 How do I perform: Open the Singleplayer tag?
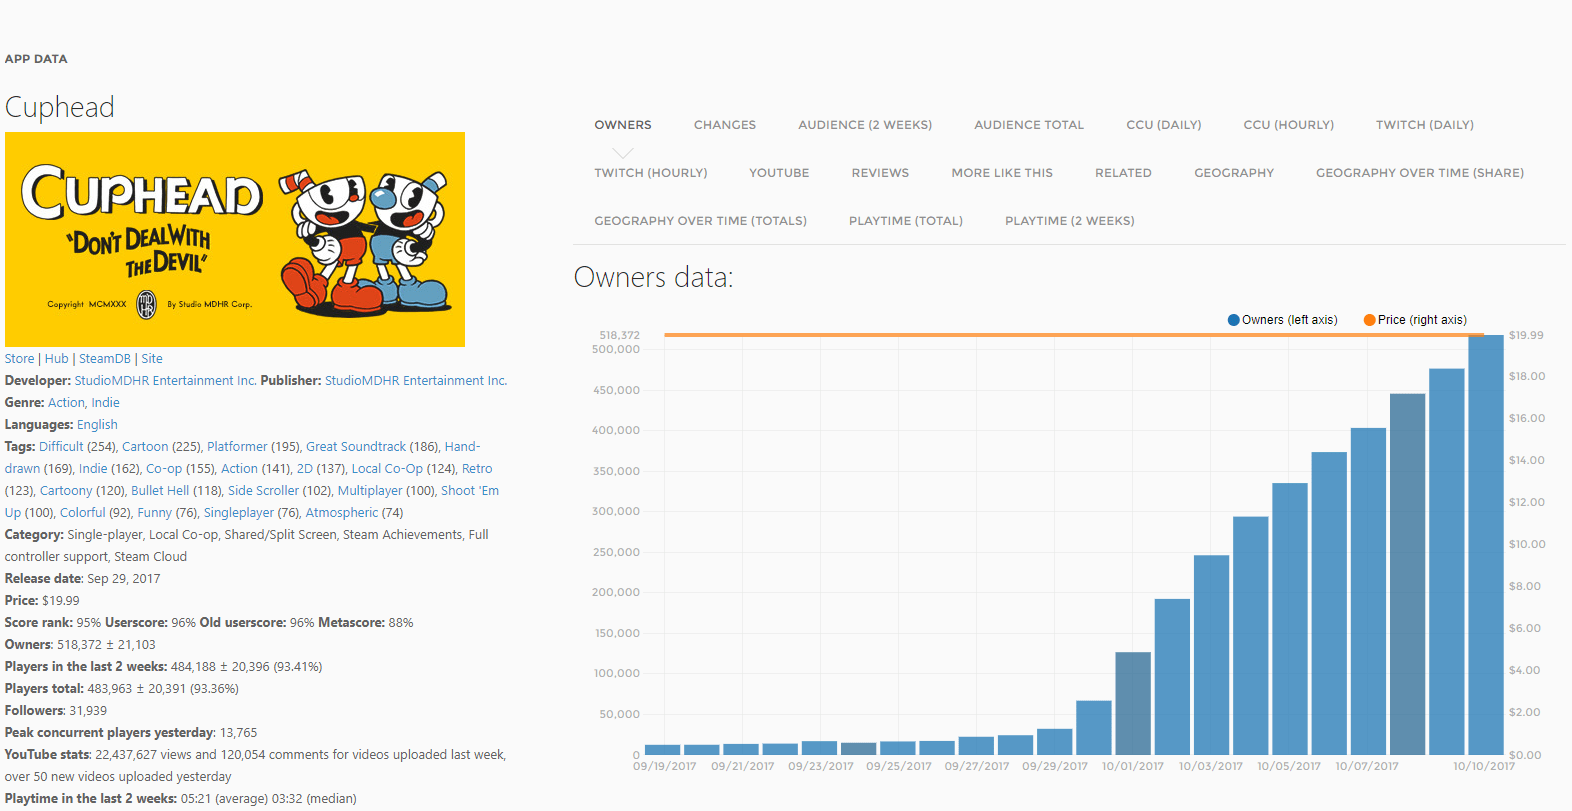[x=238, y=513]
